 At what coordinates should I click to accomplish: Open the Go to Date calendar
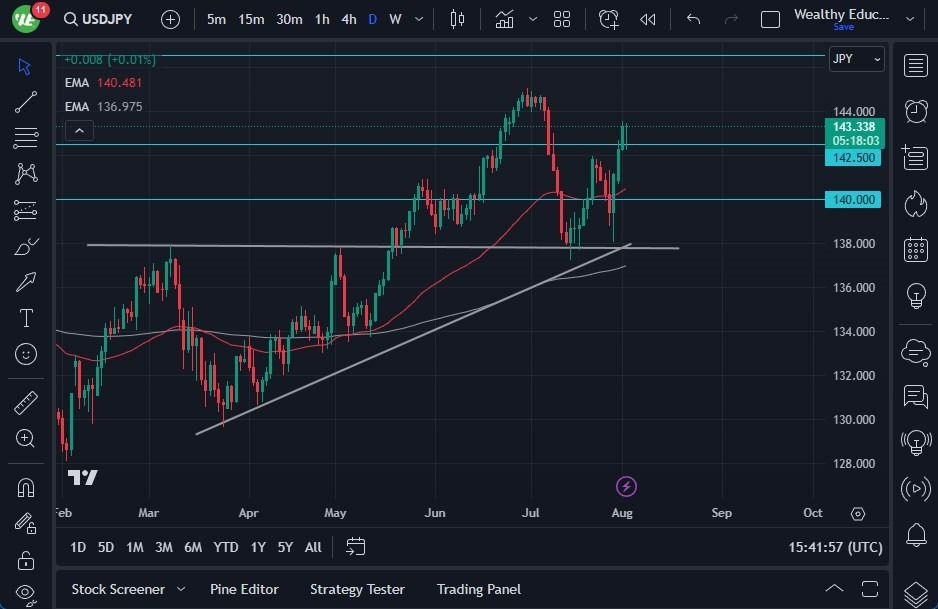tap(355, 546)
